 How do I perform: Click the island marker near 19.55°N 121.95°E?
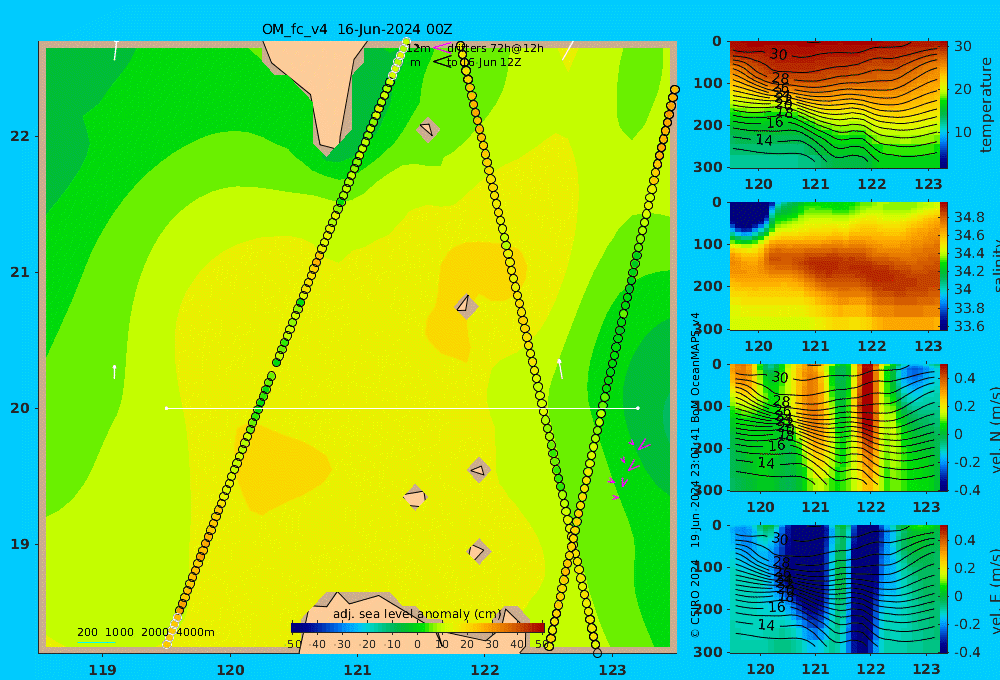pos(478,470)
